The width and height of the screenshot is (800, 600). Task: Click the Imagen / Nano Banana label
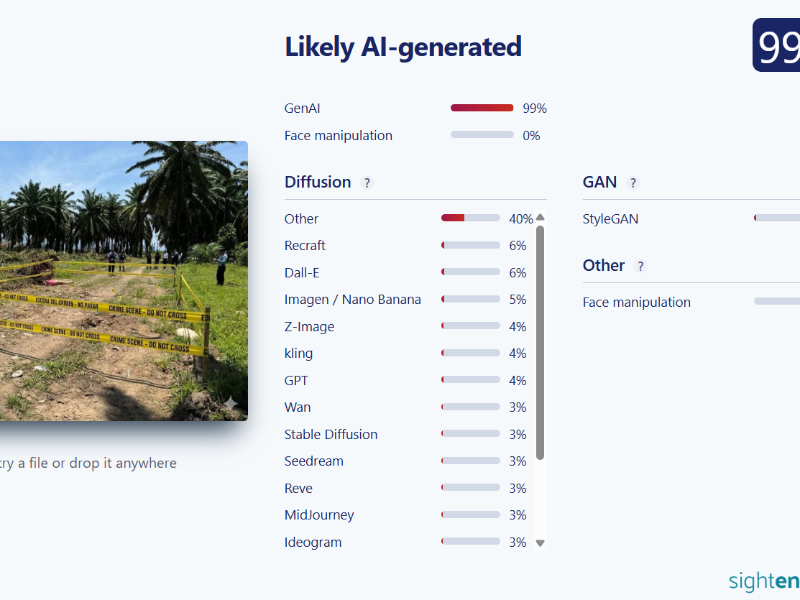[x=353, y=299]
